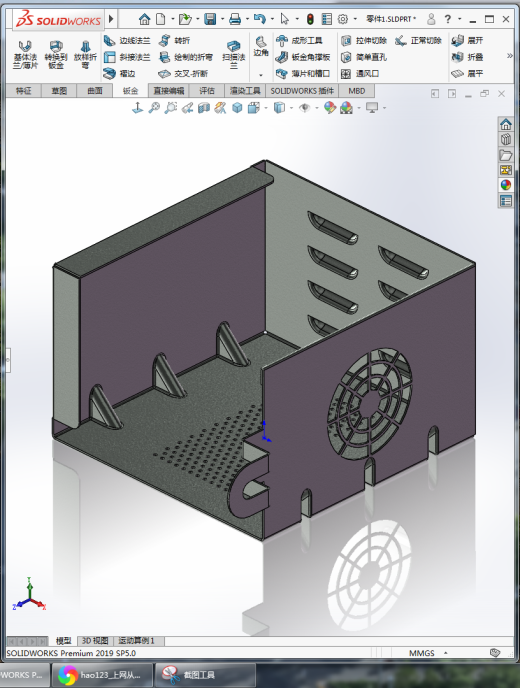This screenshot has height=688, width=520.
Task: Click the 边线法兰 edge flange tool
Action: 127,41
